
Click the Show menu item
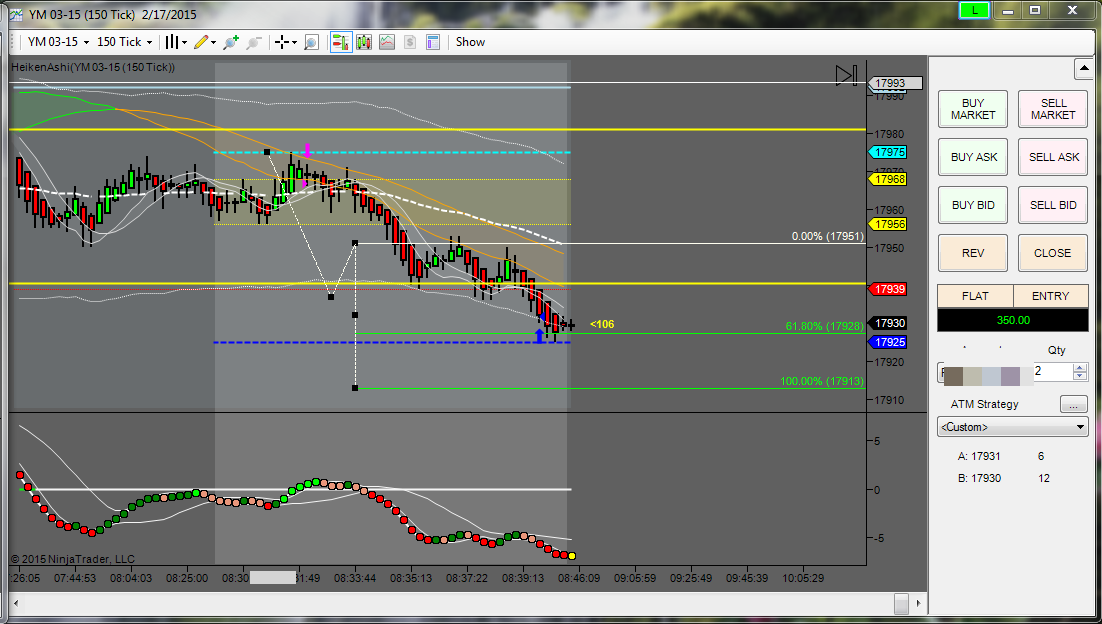470,42
